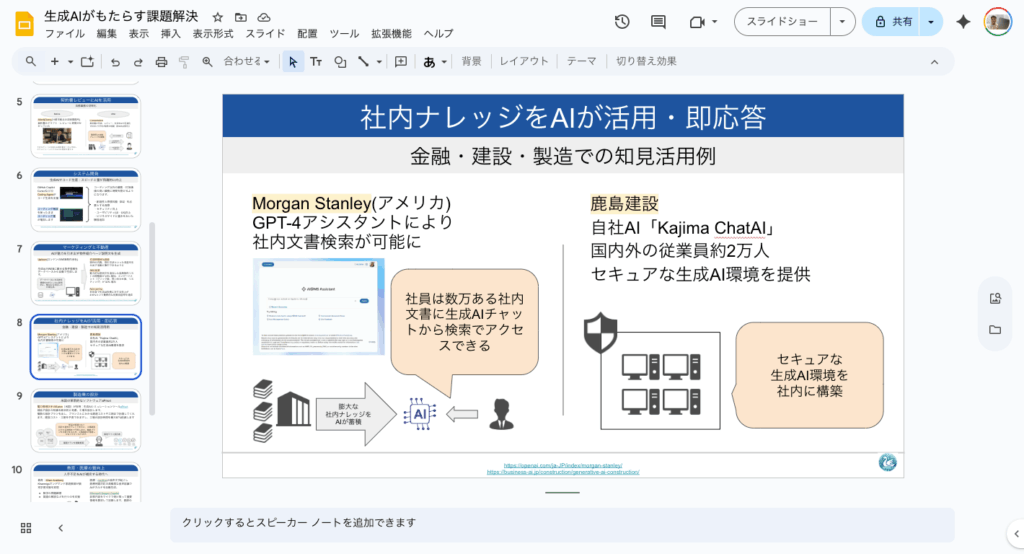The image size is (1024, 554).
Task: Add a new slide with the plus icon
Action: (x=55, y=61)
